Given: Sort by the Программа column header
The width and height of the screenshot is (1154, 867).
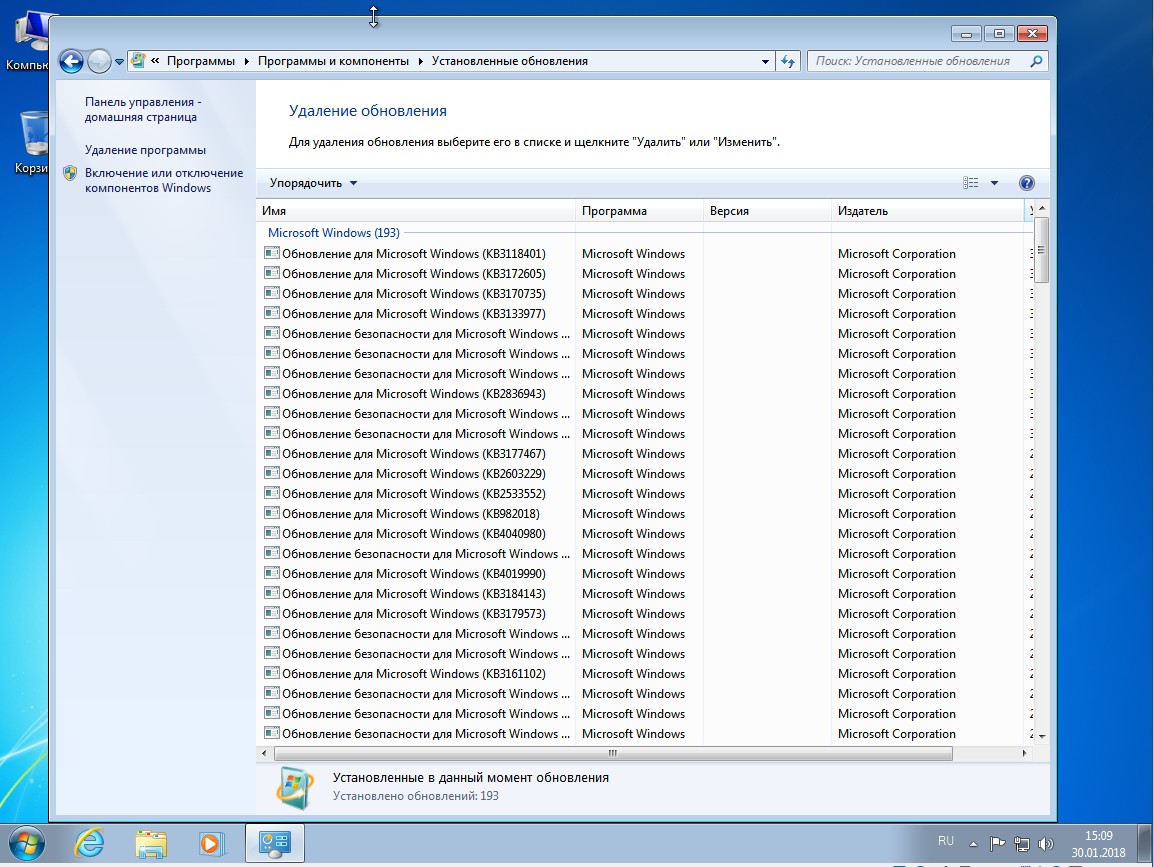Looking at the screenshot, I should pos(640,210).
